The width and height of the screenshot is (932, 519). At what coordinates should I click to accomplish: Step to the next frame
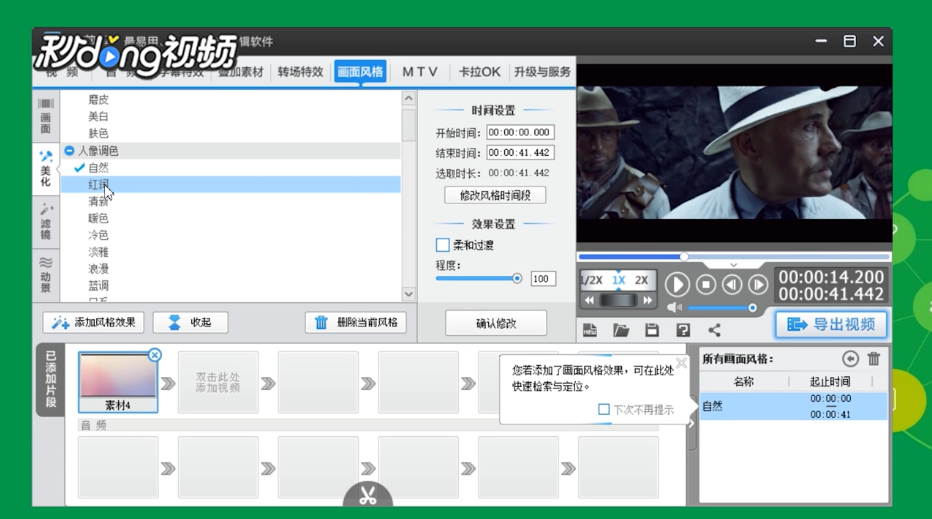click(x=758, y=285)
